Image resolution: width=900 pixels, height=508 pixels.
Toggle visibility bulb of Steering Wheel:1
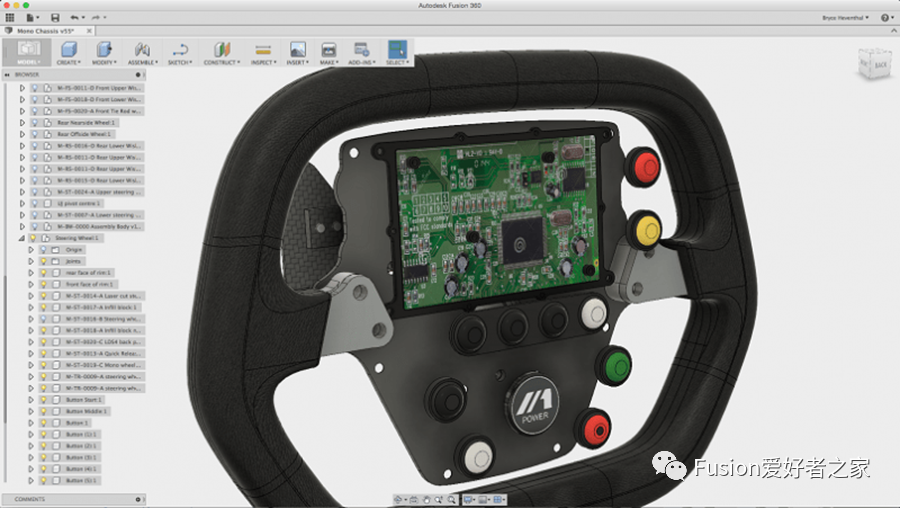click(33, 238)
